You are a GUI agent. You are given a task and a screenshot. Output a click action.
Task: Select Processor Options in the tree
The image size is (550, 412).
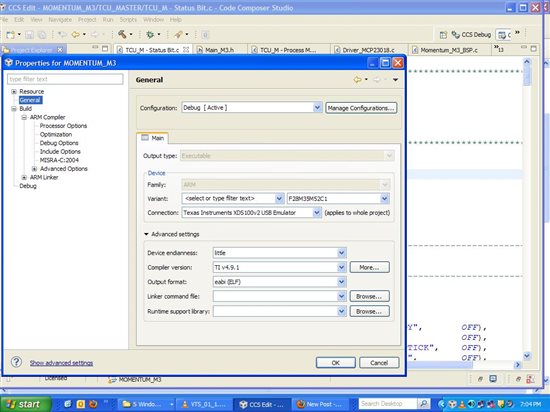63,126
